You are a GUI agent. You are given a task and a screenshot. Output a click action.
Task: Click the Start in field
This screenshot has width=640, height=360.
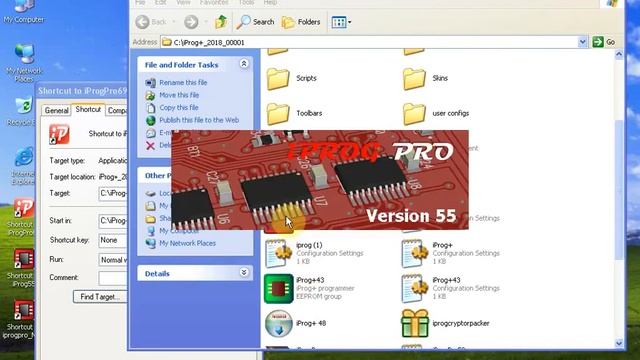pyautogui.click(x=113, y=221)
